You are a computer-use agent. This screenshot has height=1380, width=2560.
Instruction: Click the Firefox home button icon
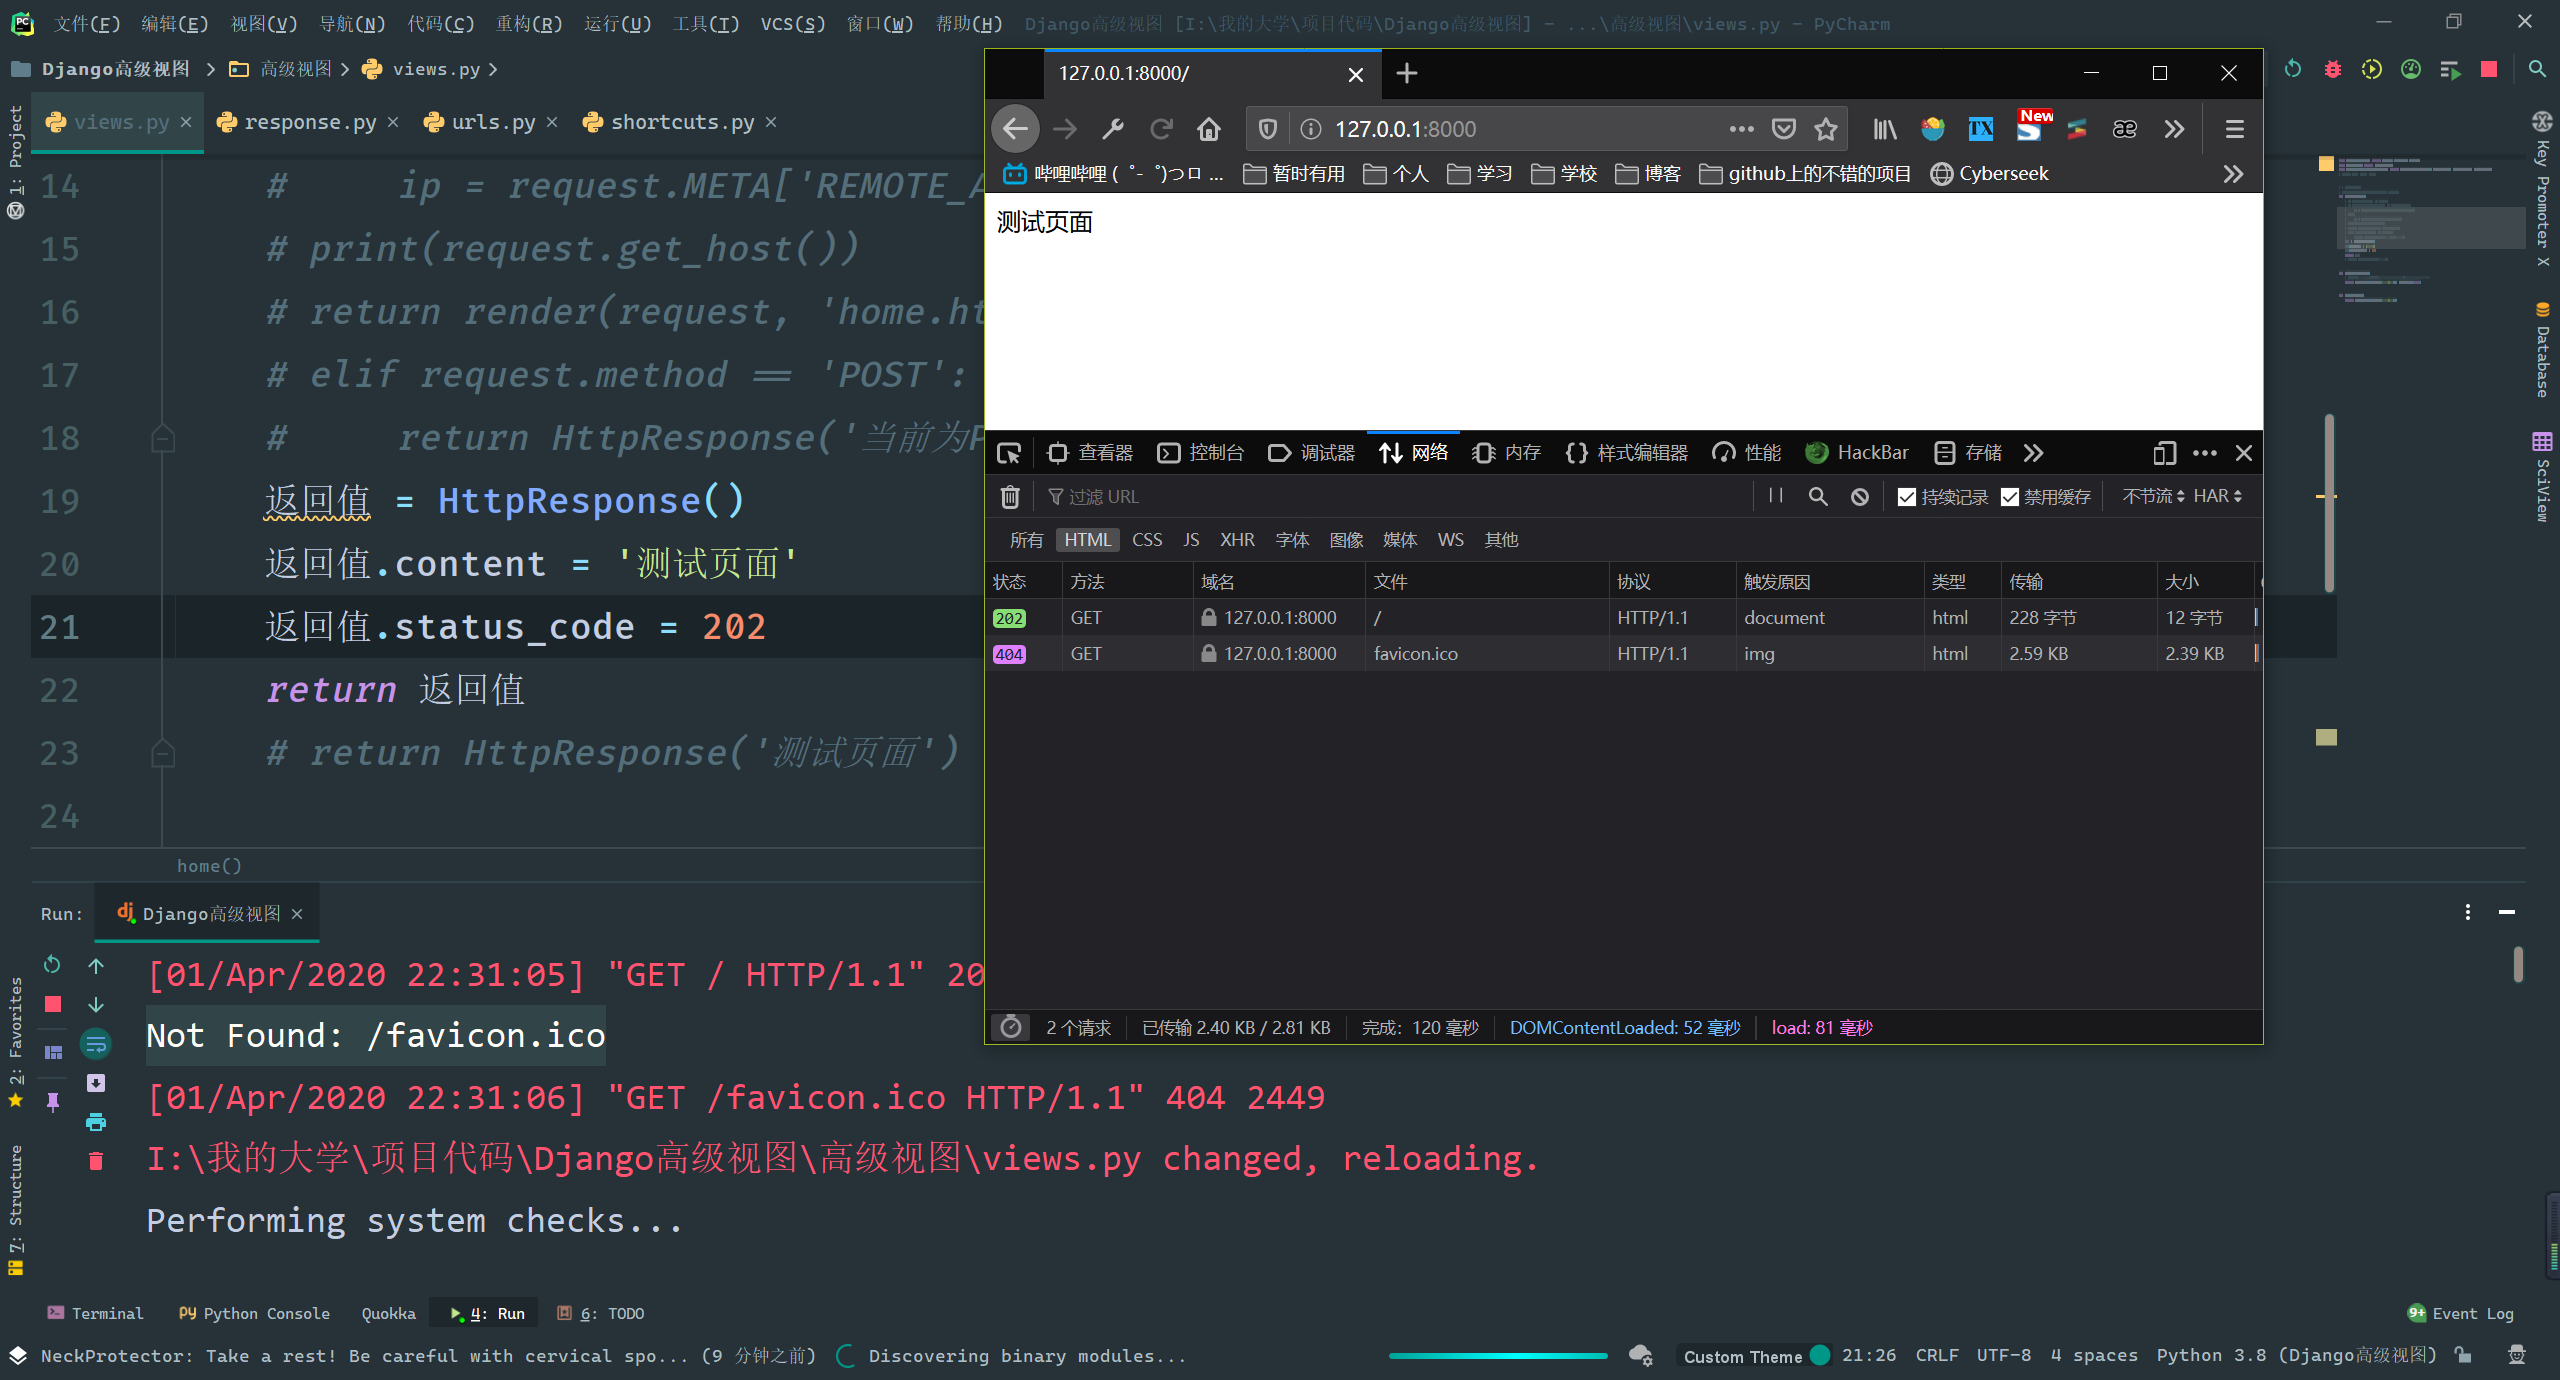pos(1209,129)
